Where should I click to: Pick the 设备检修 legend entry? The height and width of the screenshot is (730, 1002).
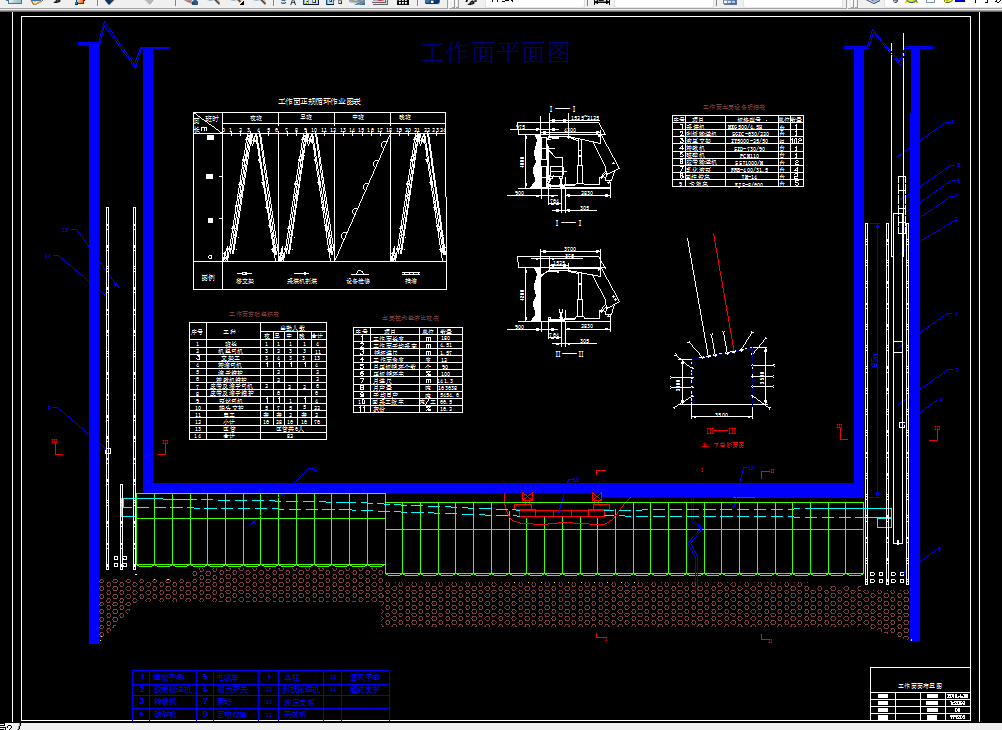pyautogui.click(x=358, y=277)
